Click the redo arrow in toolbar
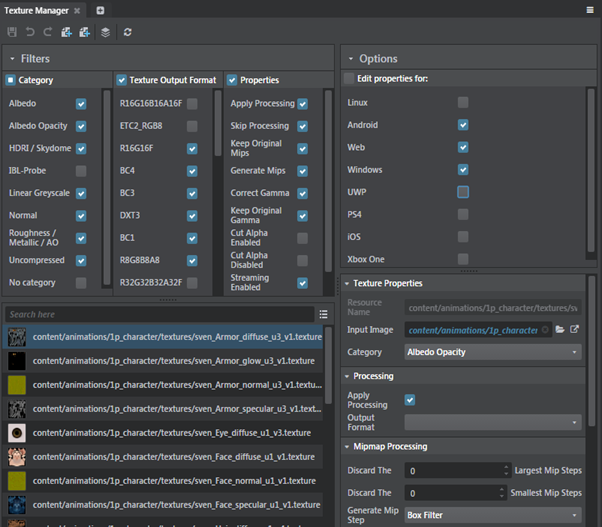This screenshot has height=527, width=602. coord(47,33)
